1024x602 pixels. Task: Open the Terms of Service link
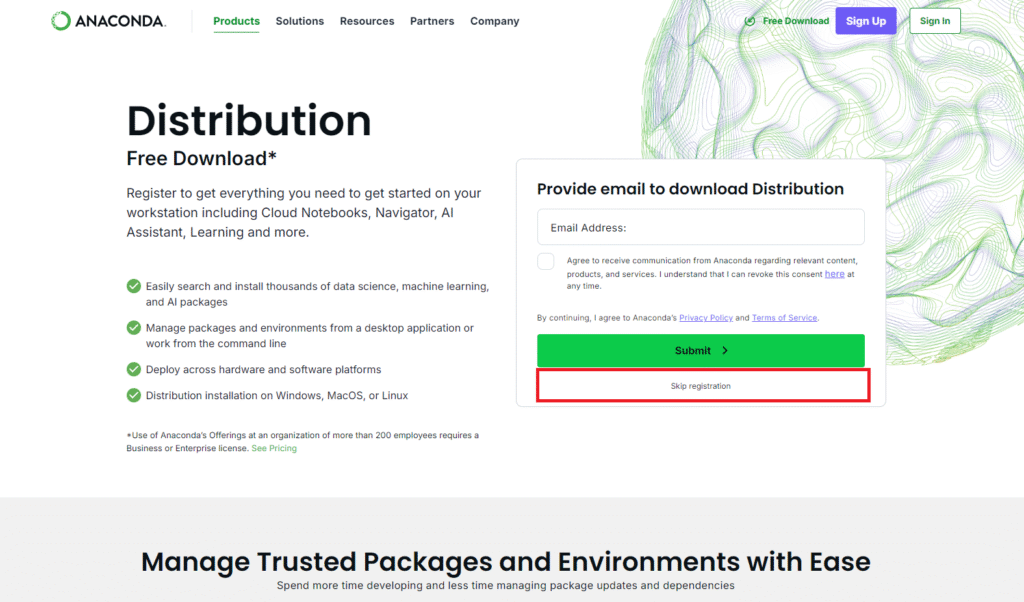[x=784, y=318]
